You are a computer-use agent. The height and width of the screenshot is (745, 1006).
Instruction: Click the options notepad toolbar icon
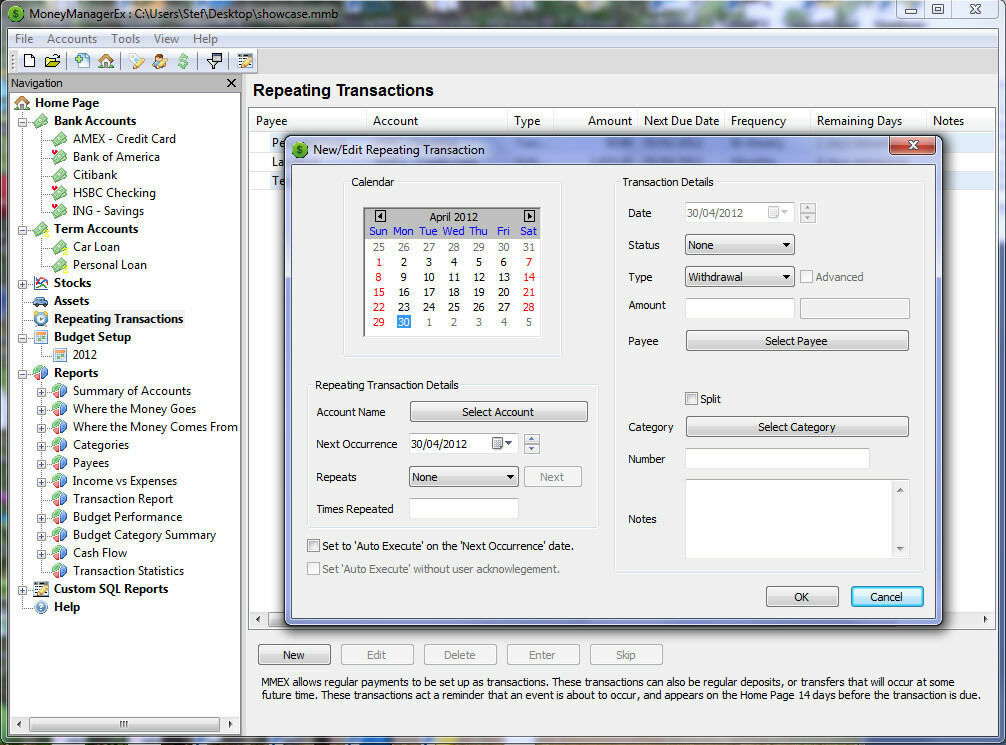click(245, 61)
